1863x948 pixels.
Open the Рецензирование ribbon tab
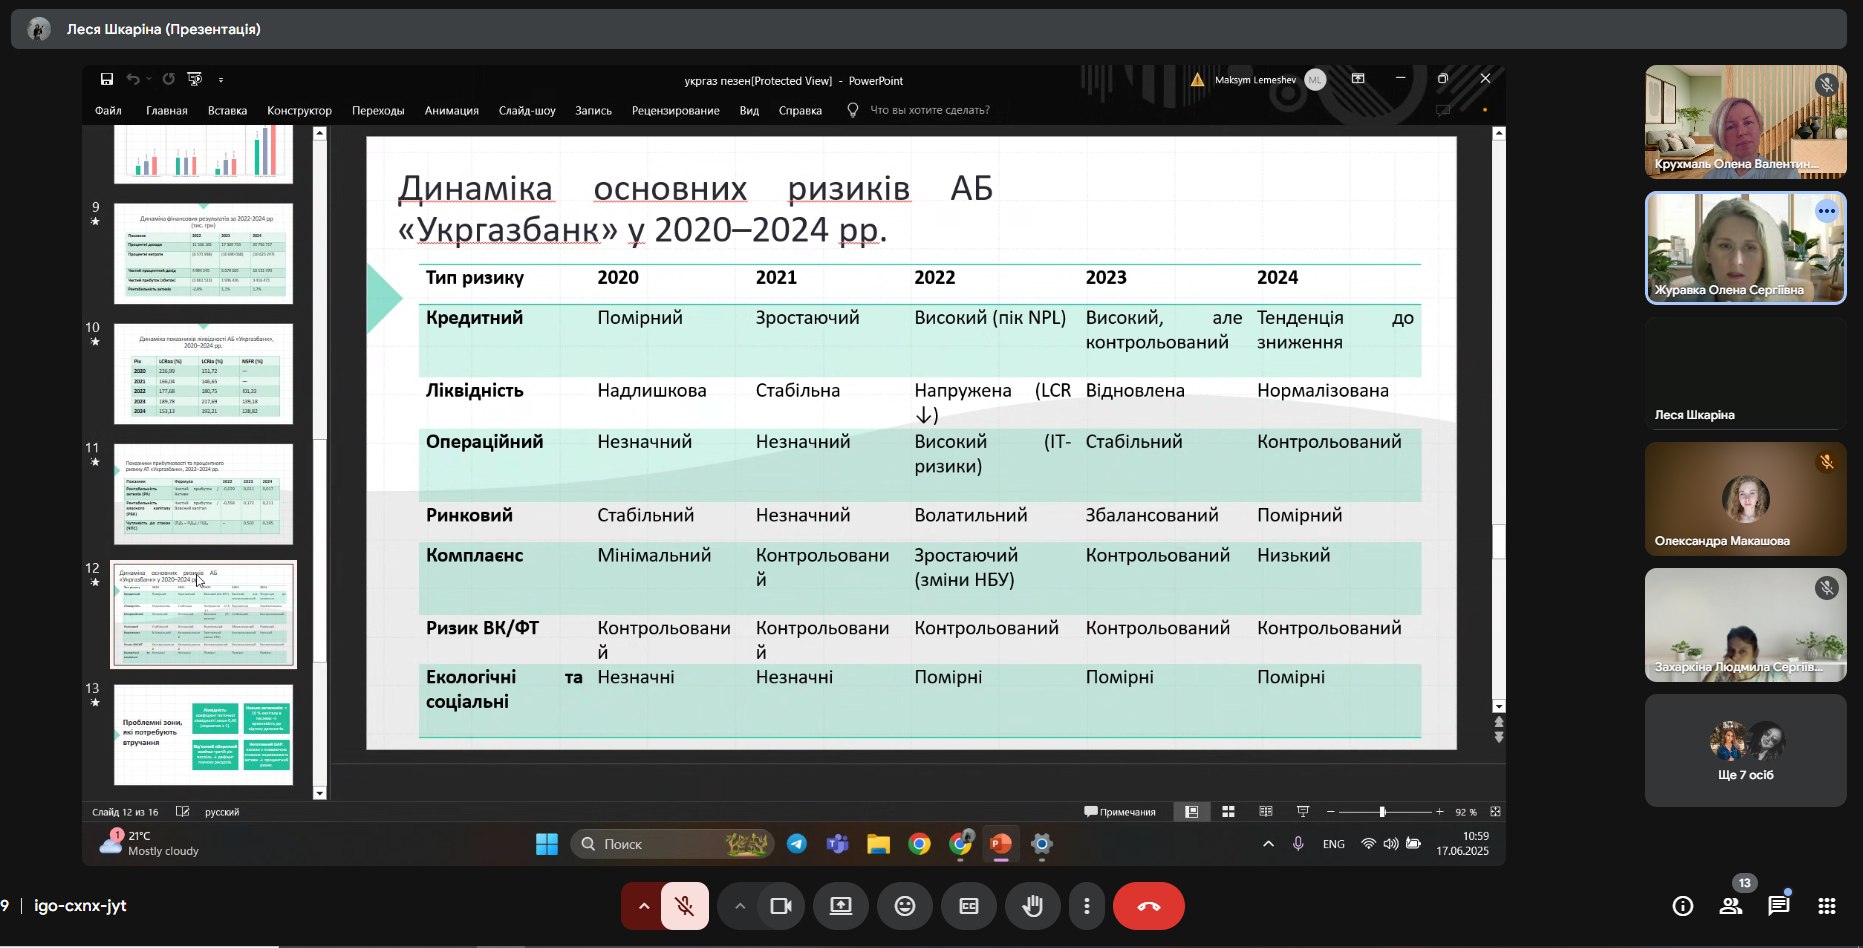pos(675,110)
